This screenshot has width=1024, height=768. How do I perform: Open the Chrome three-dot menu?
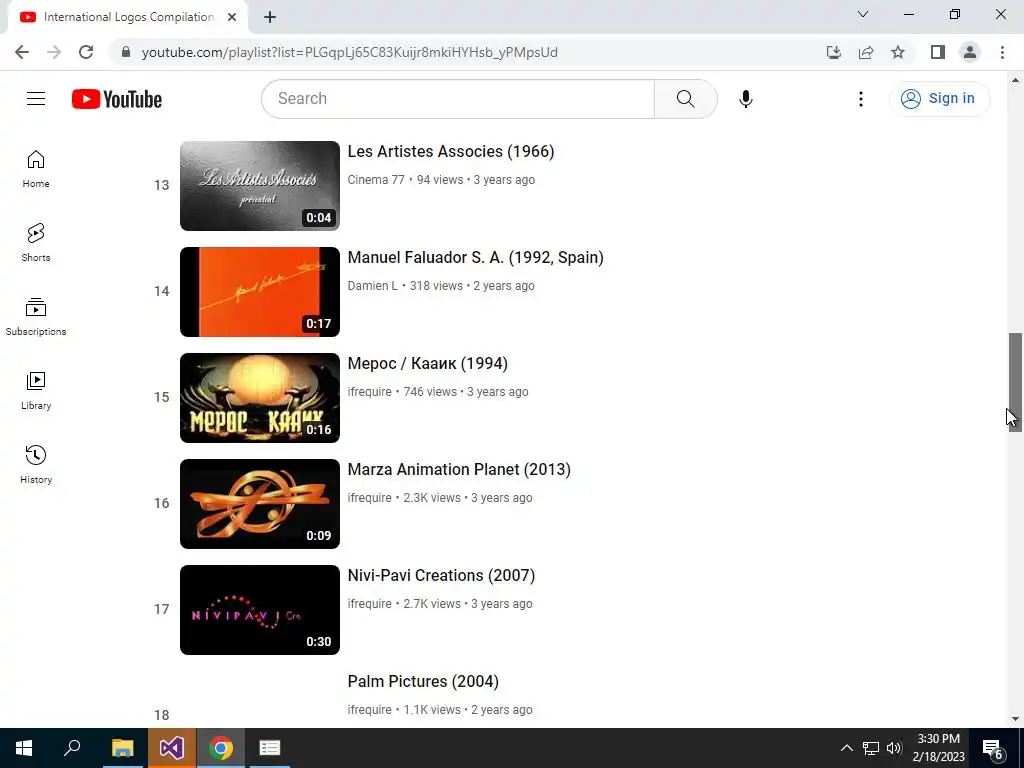pyautogui.click(x=1002, y=52)
